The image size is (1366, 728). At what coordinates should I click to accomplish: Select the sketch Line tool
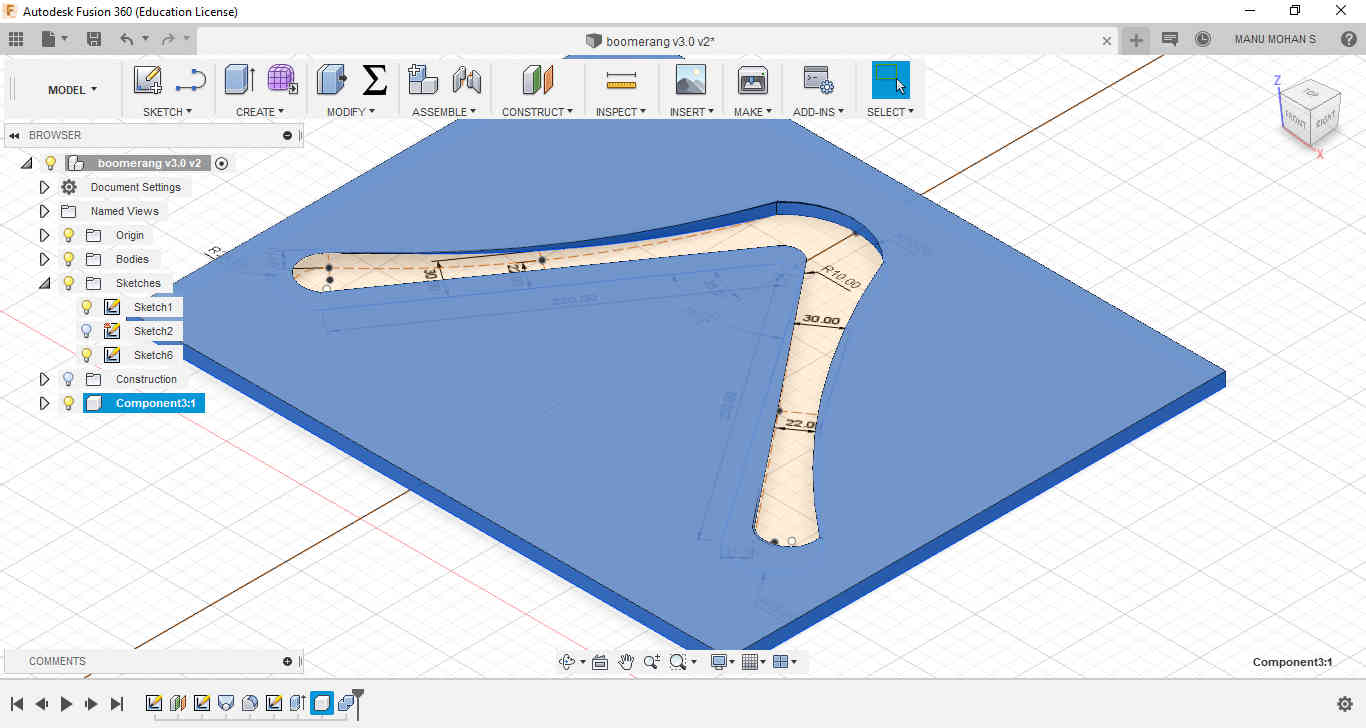[190, 80]
